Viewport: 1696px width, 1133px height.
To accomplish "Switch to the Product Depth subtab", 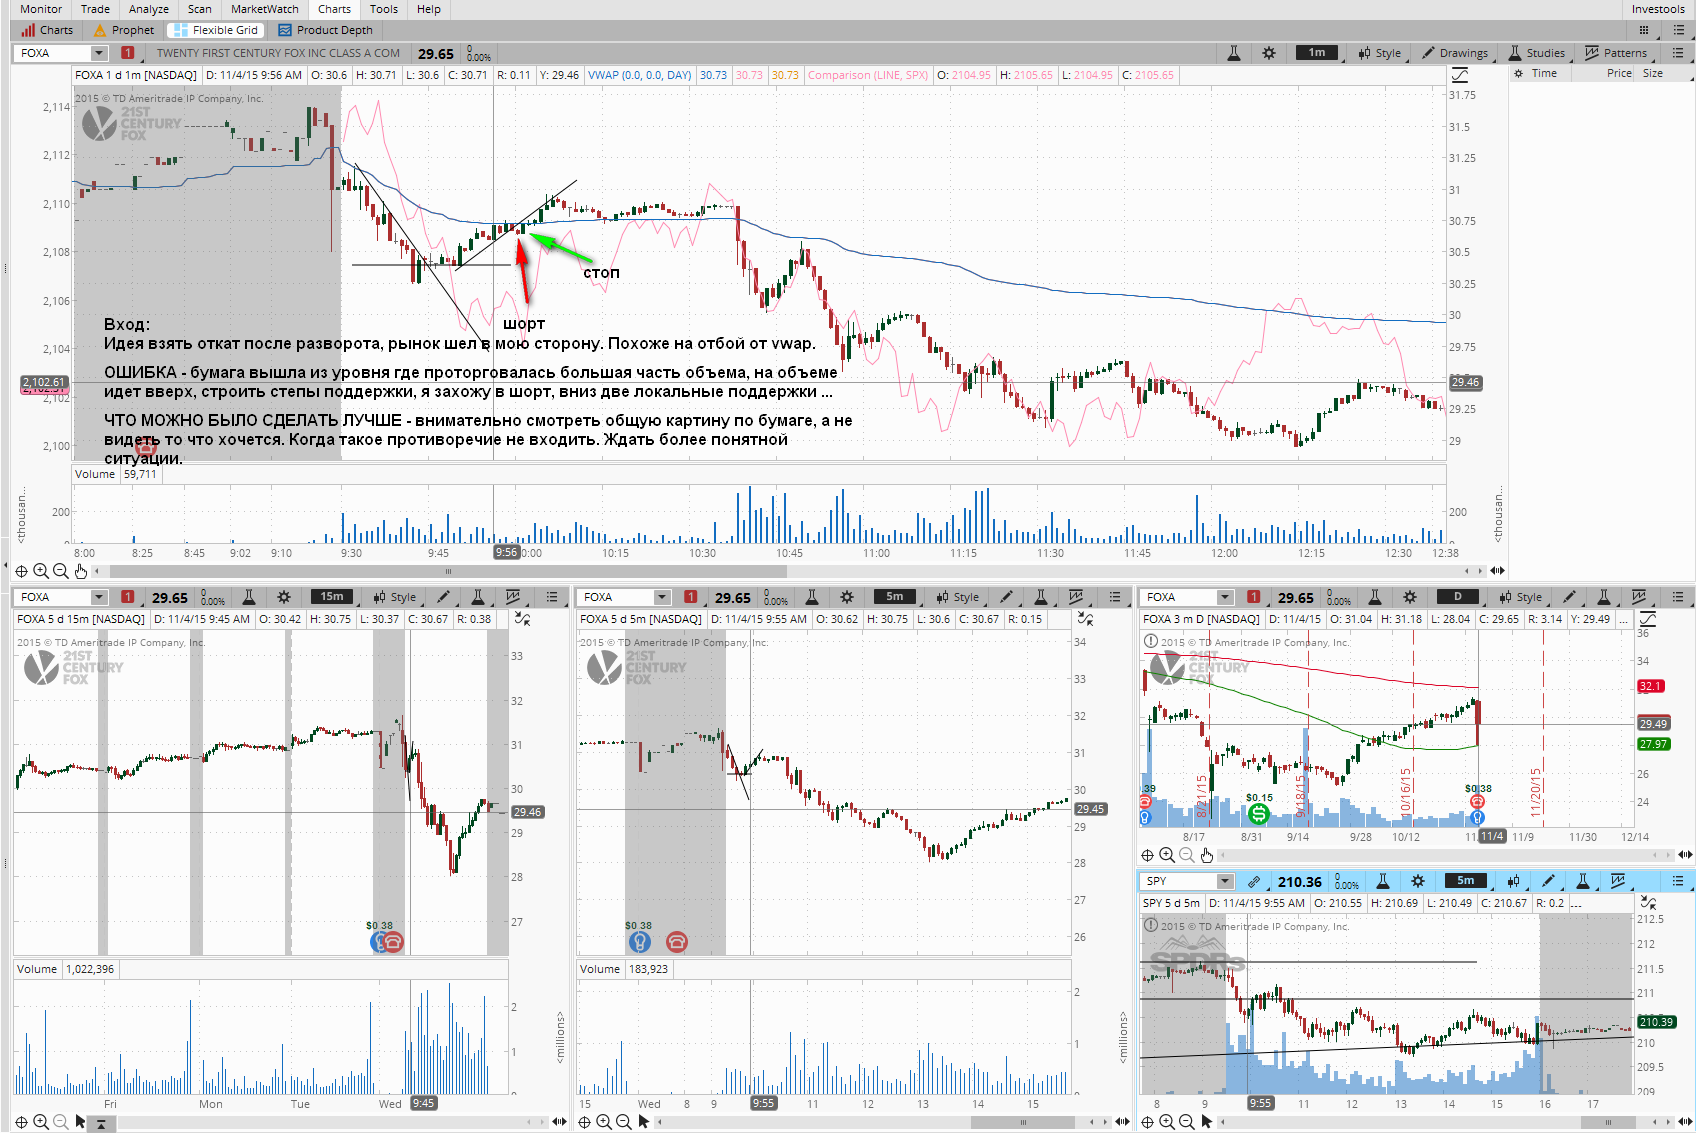I will (325, 30).
